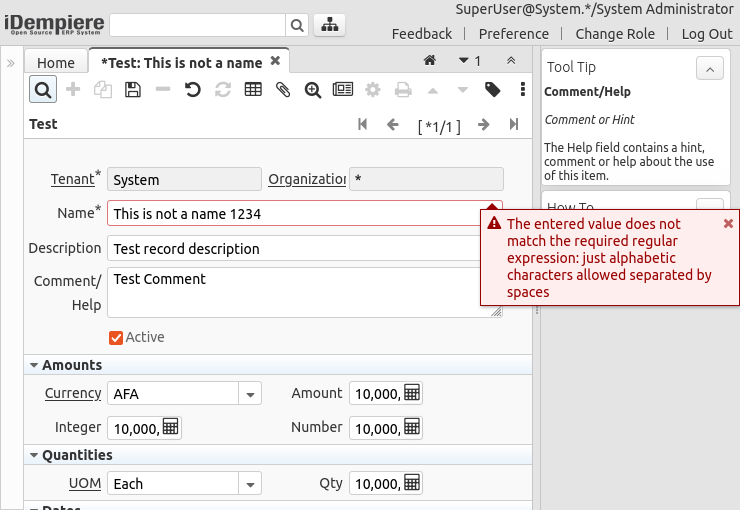Open the Preference link

tap(514, 34)
